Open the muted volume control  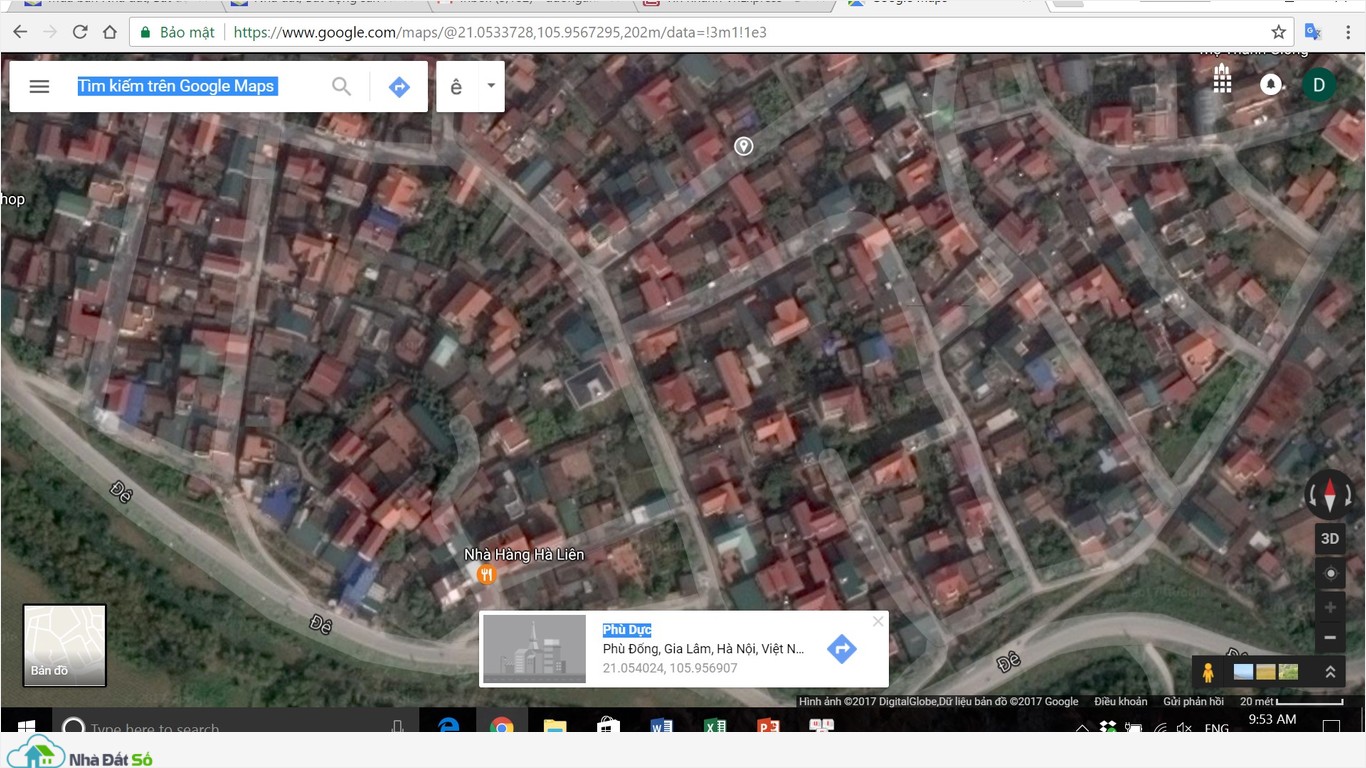point(1184,727)
